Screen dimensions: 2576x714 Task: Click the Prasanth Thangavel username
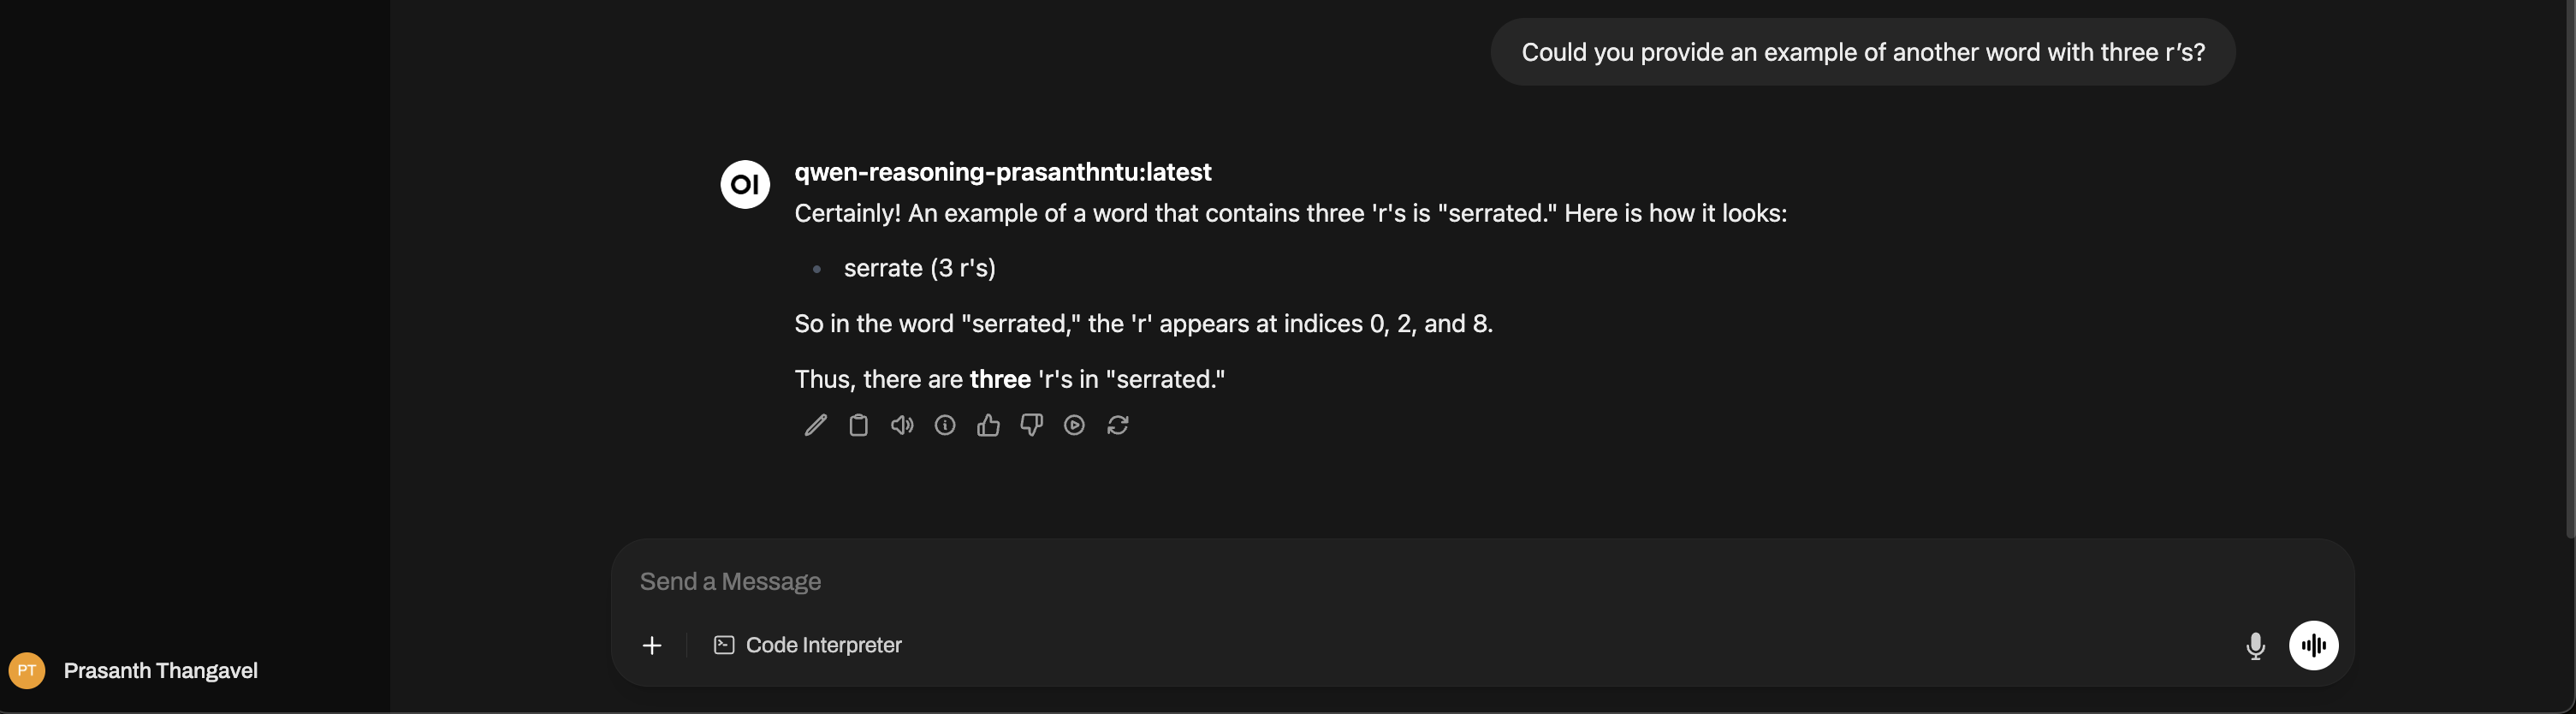coord(160,670)
